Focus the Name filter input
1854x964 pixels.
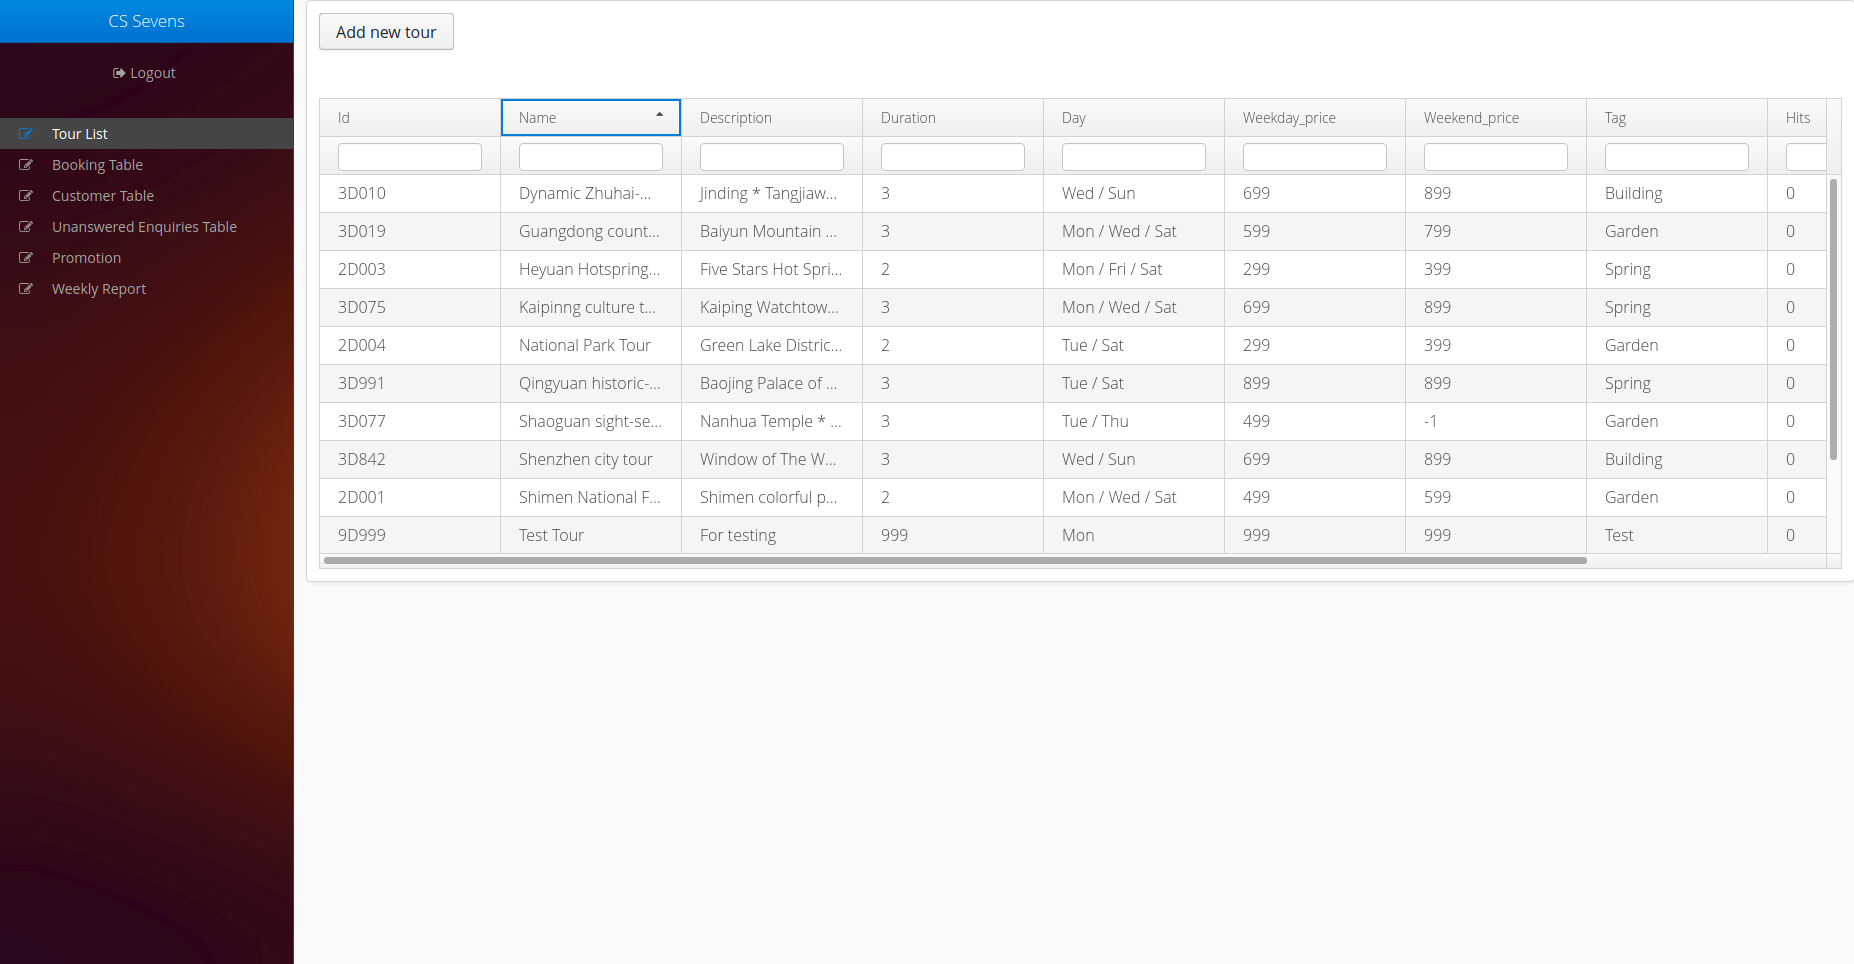[x=591, y=157]
